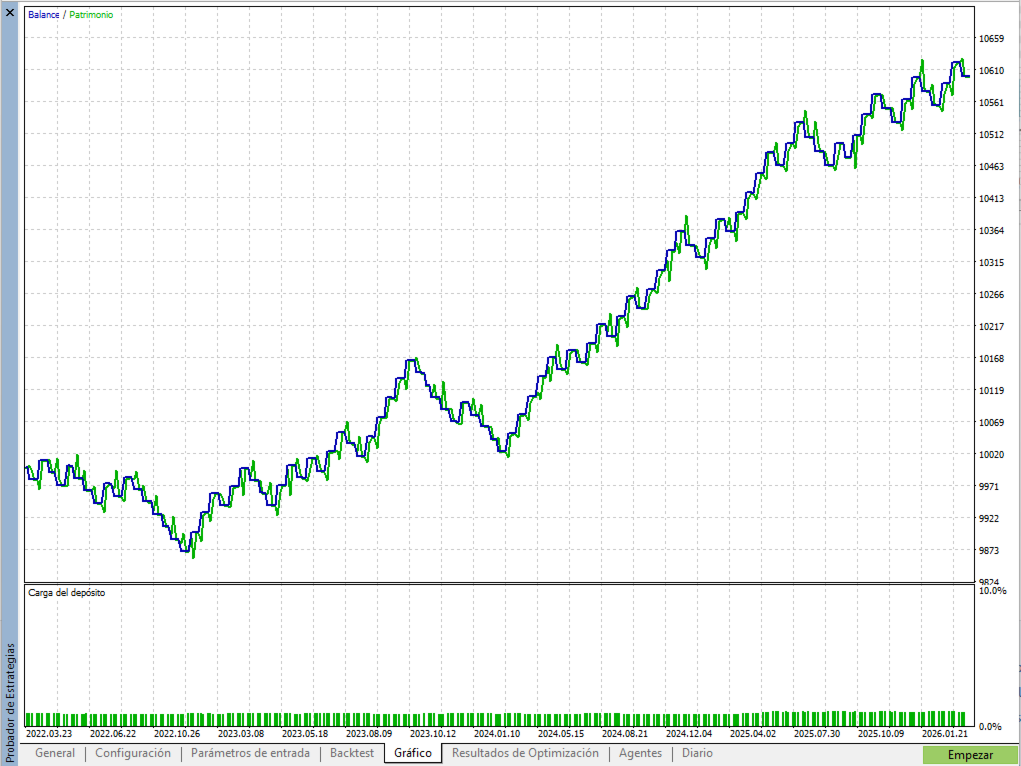
Task: Click the 10119 axis value
Action: coord(991,390)
